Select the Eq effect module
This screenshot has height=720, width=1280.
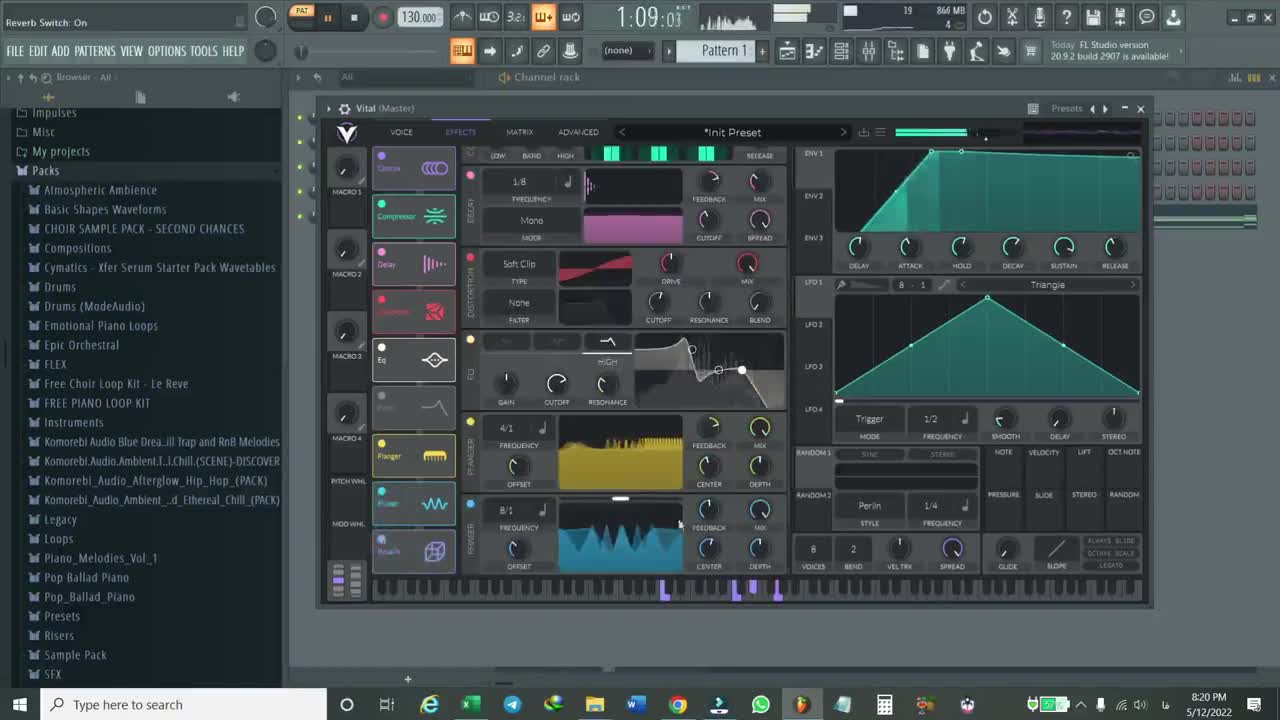(414, 360)
